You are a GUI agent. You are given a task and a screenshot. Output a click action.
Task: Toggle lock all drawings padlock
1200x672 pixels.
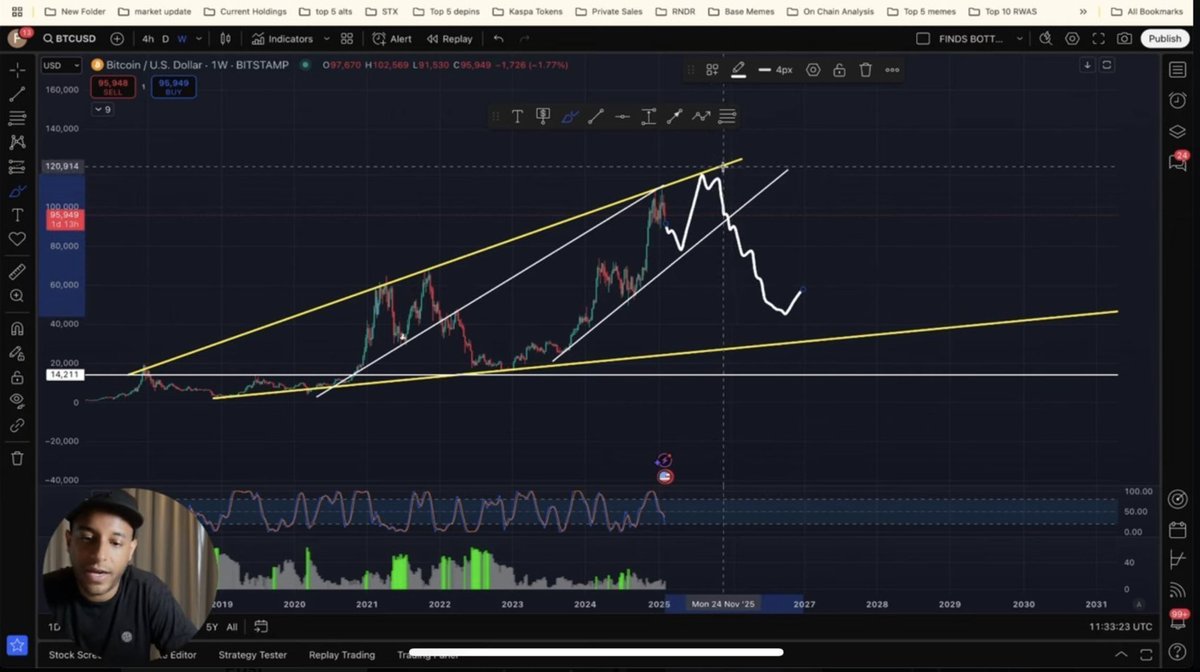[x=17, y=377]
